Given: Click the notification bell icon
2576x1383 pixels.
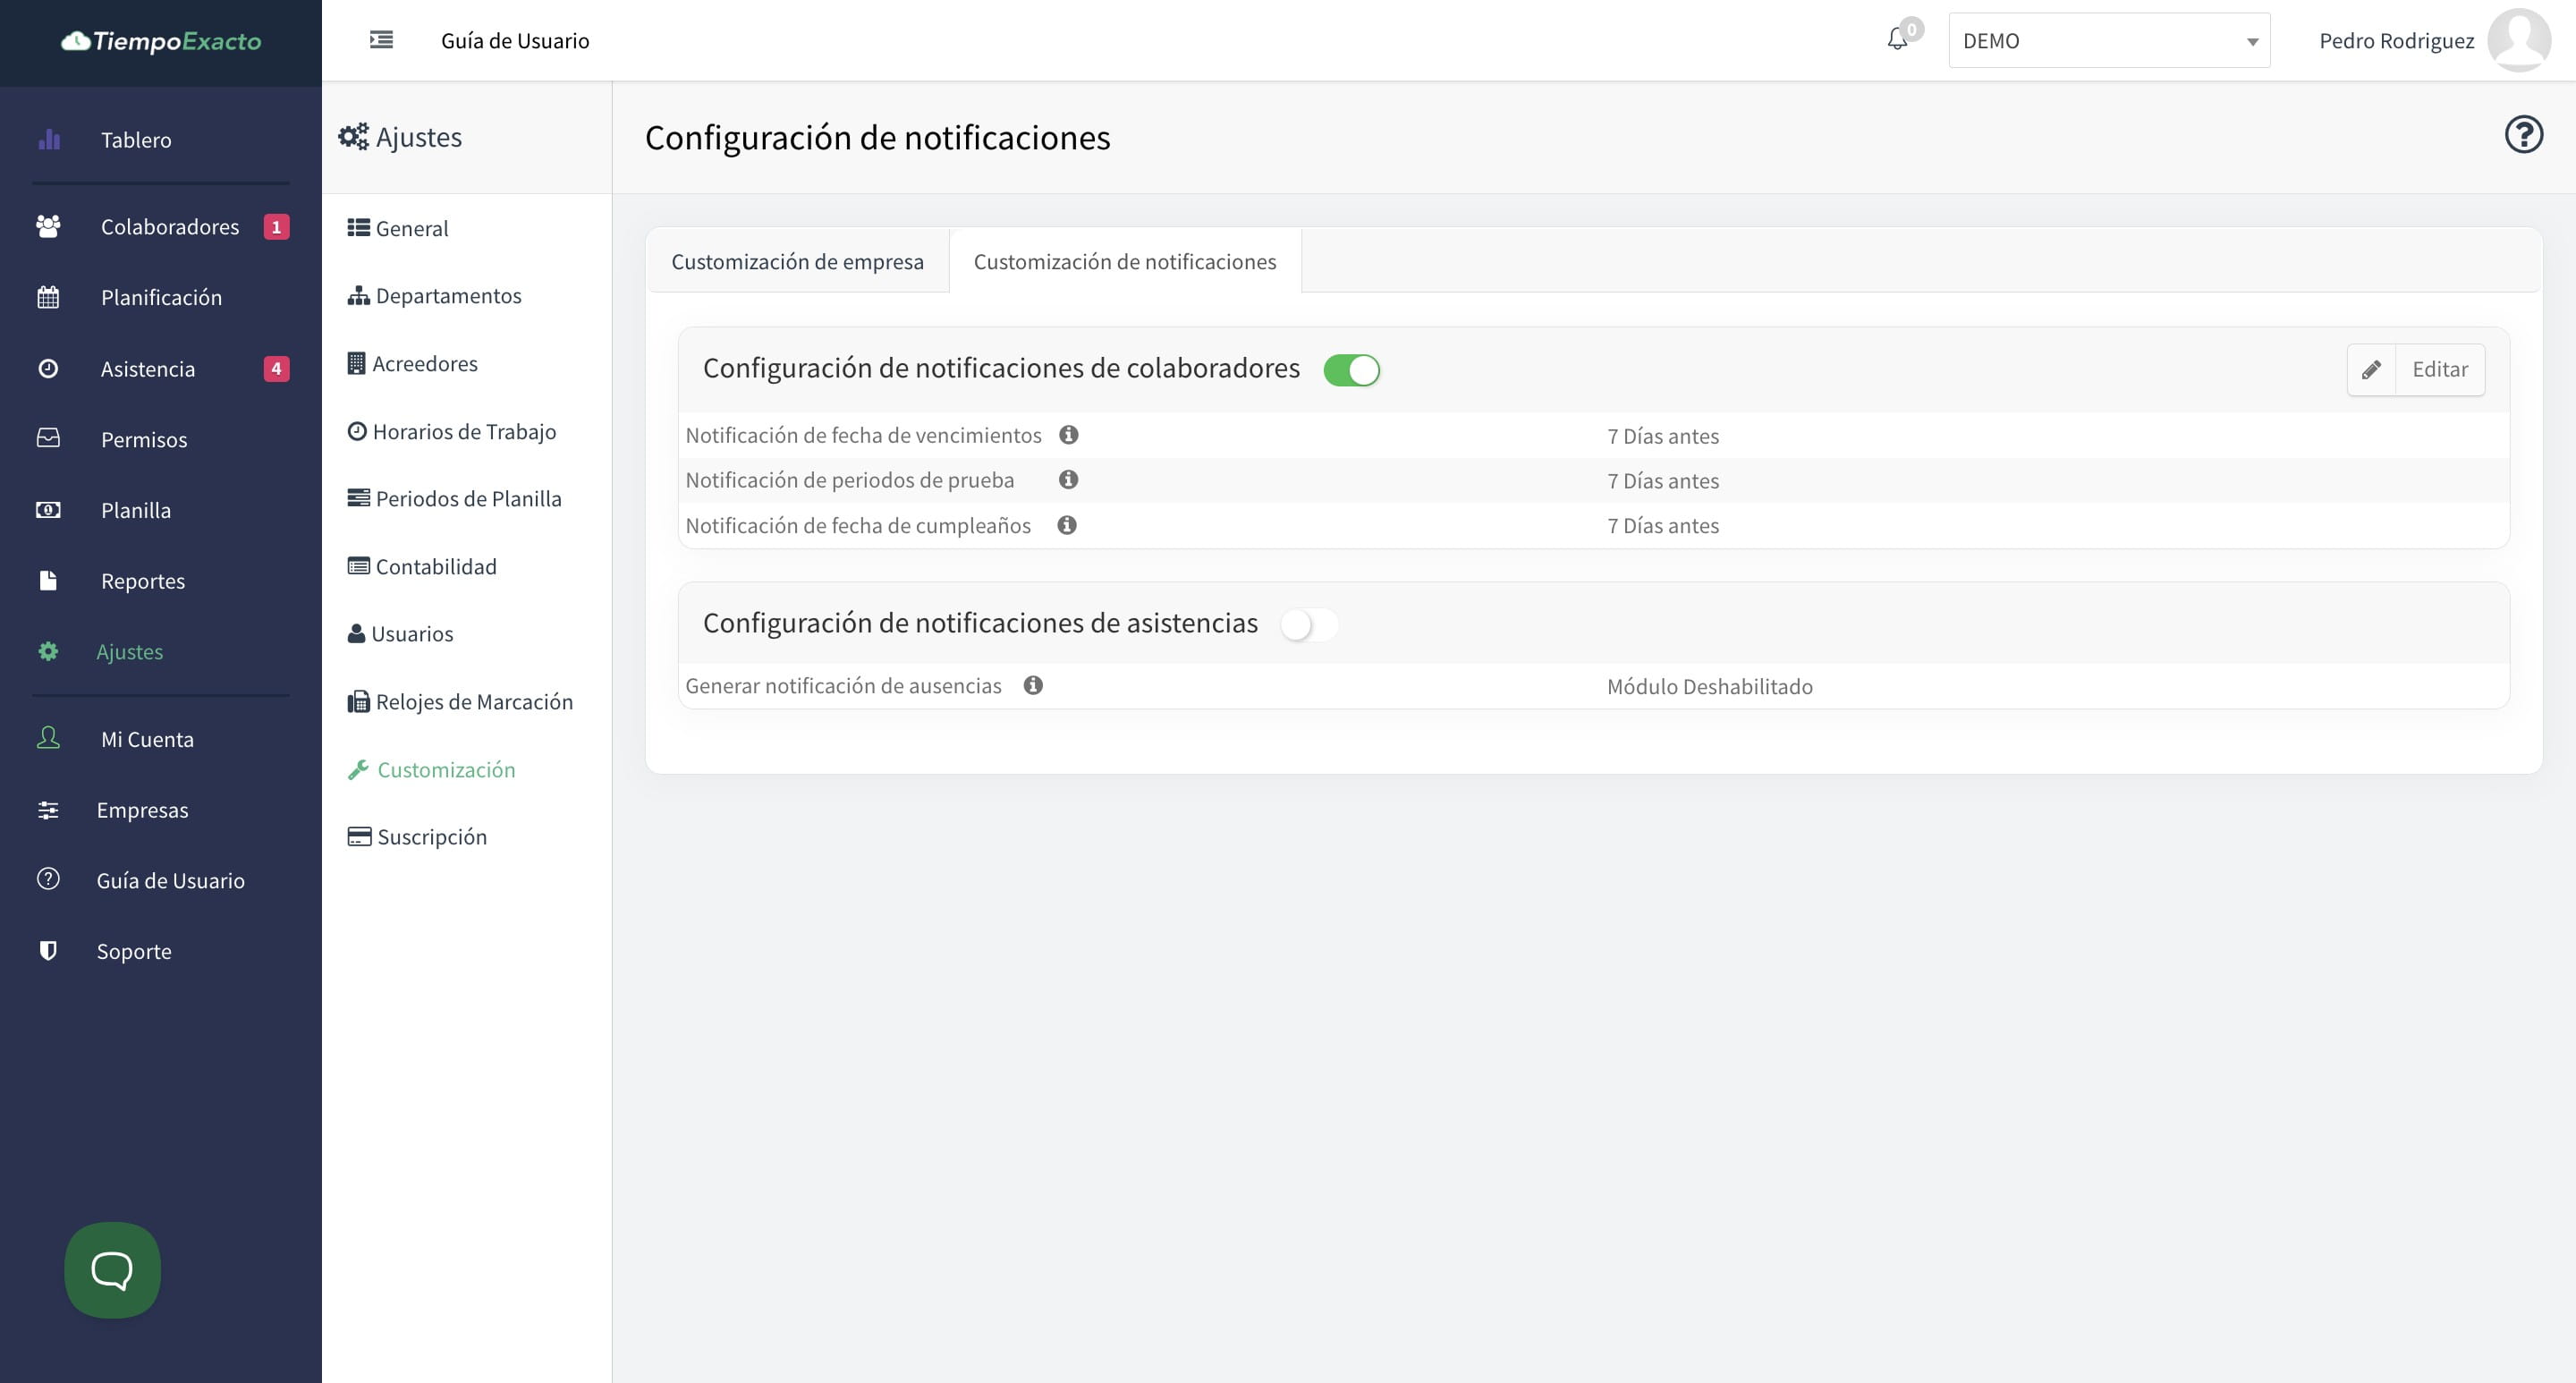Looking at the screenshot, I should point(1897,40).
